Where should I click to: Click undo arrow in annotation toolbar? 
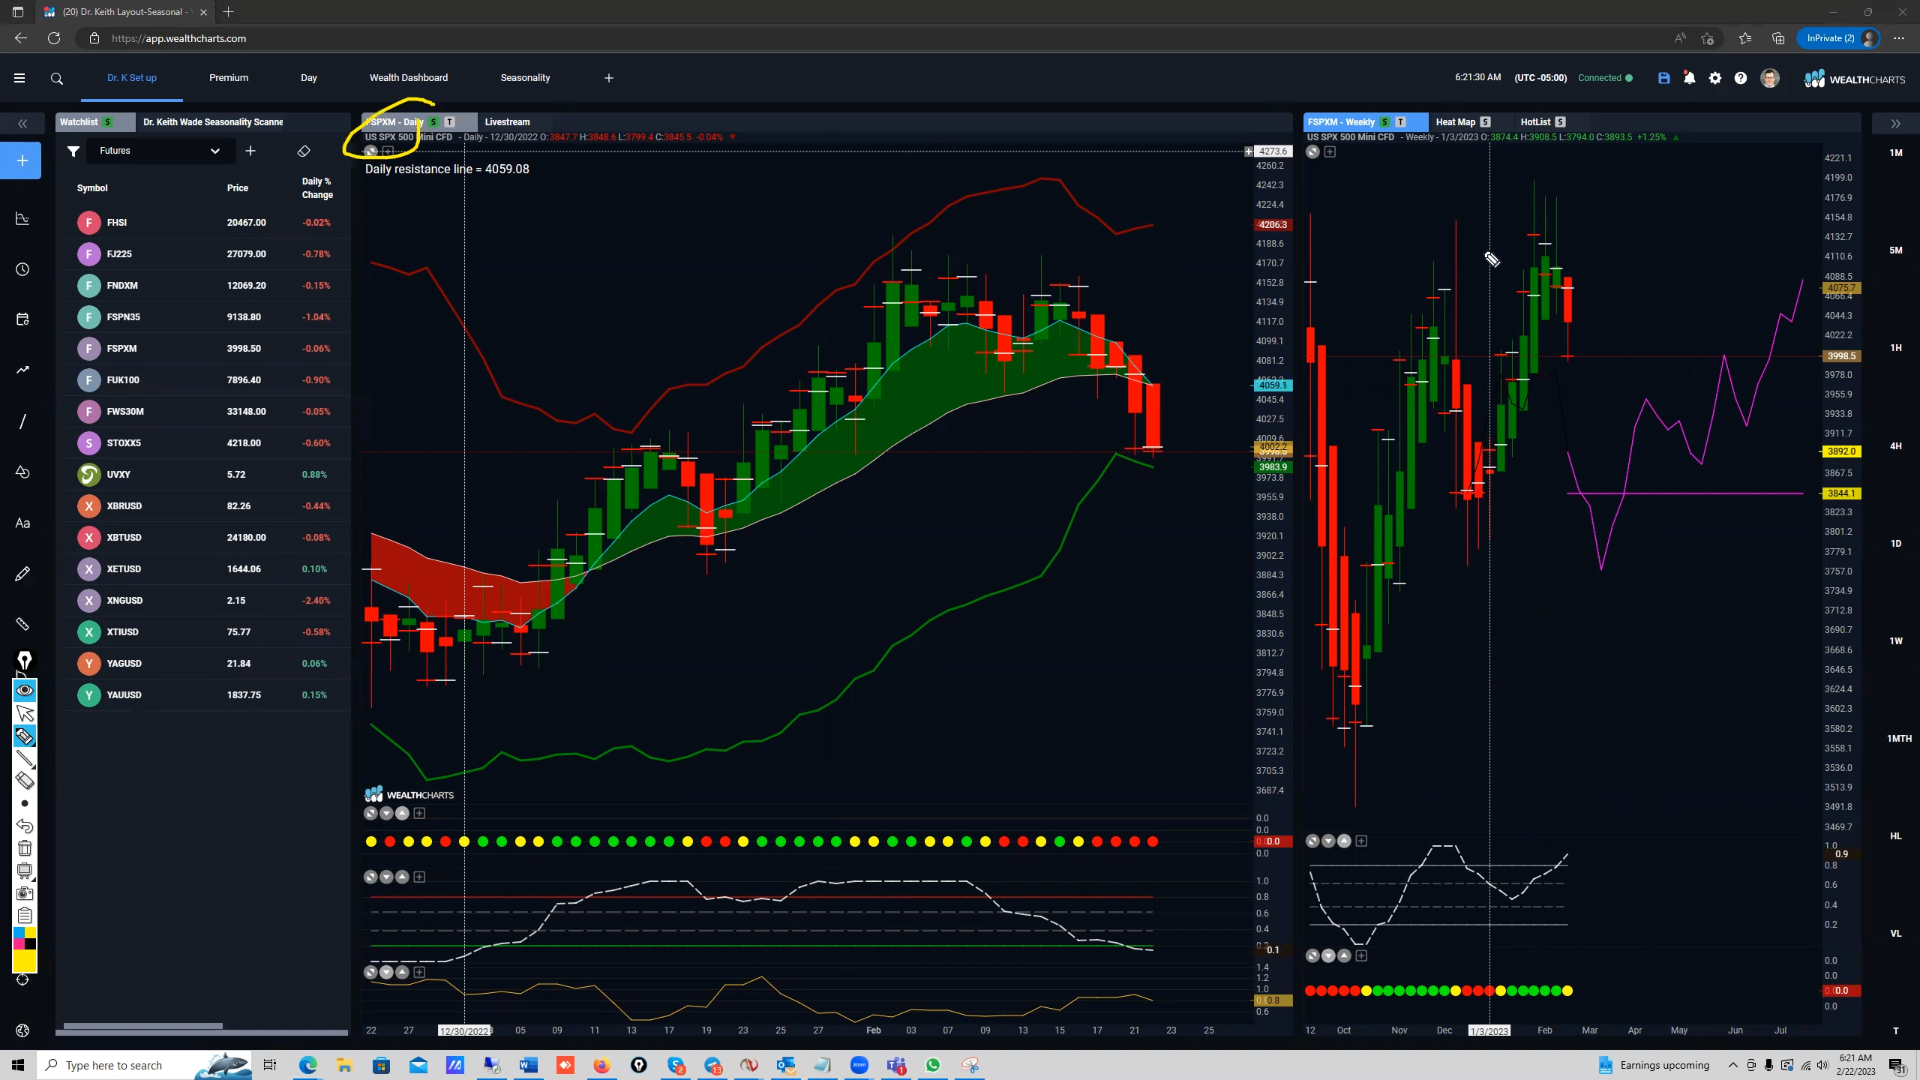(x=25, y=826)
